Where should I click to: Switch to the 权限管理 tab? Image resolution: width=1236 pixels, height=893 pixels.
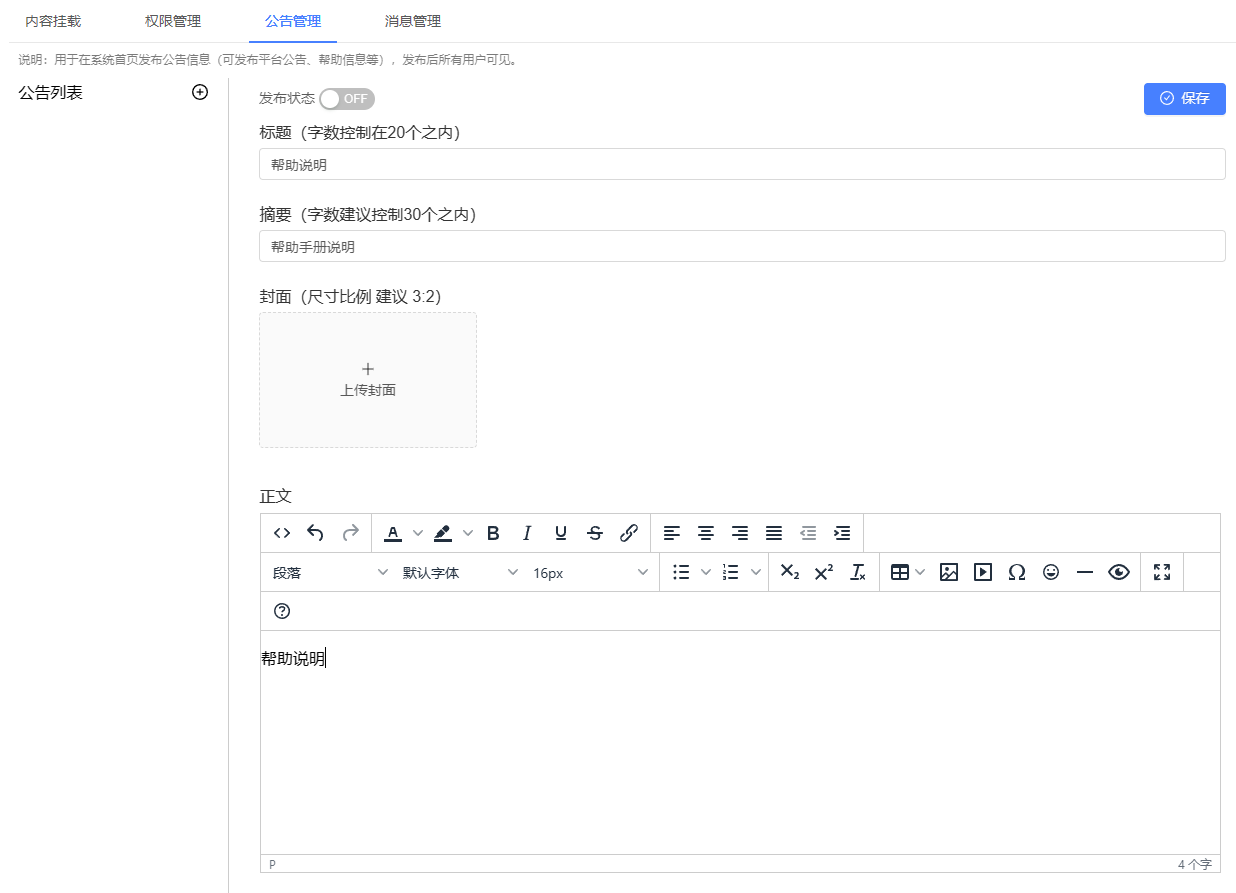click(173, 21)
